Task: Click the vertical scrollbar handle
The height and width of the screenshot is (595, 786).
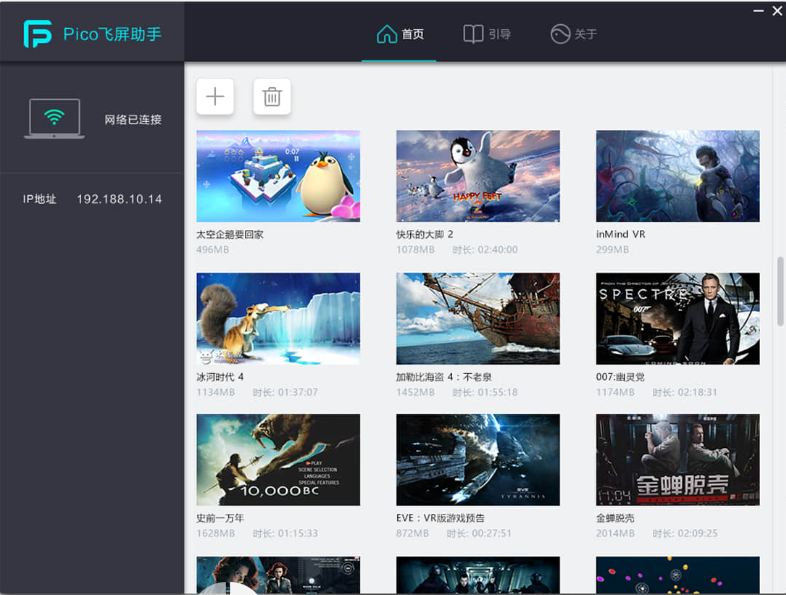Action: [780, 291]
